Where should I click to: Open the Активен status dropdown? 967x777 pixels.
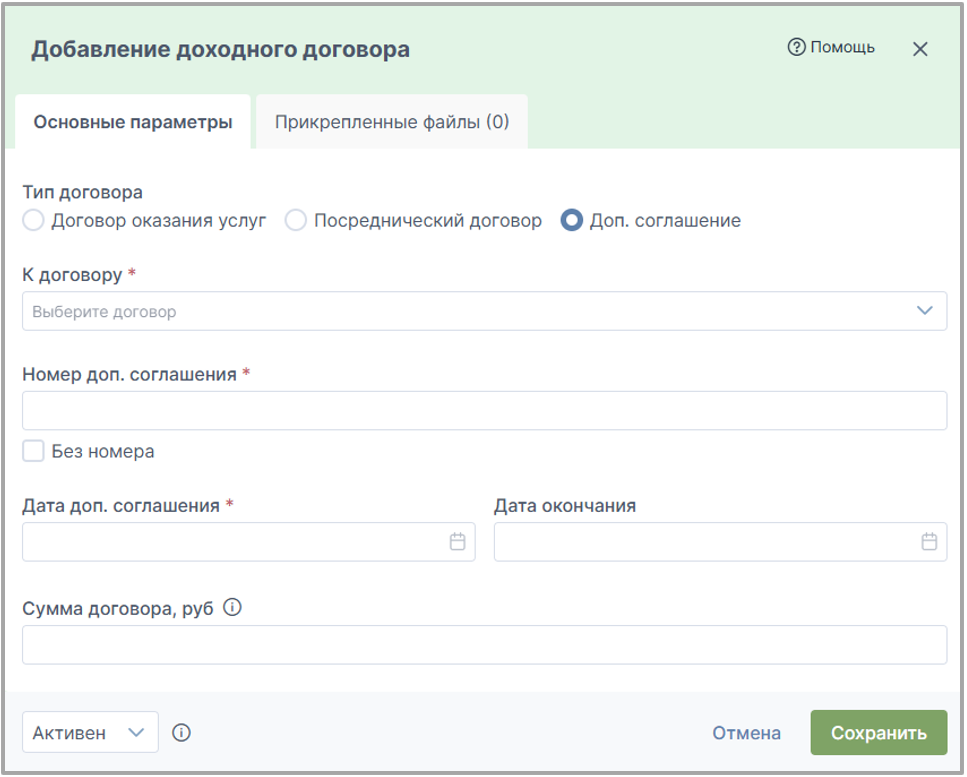(x=90, y=732)
